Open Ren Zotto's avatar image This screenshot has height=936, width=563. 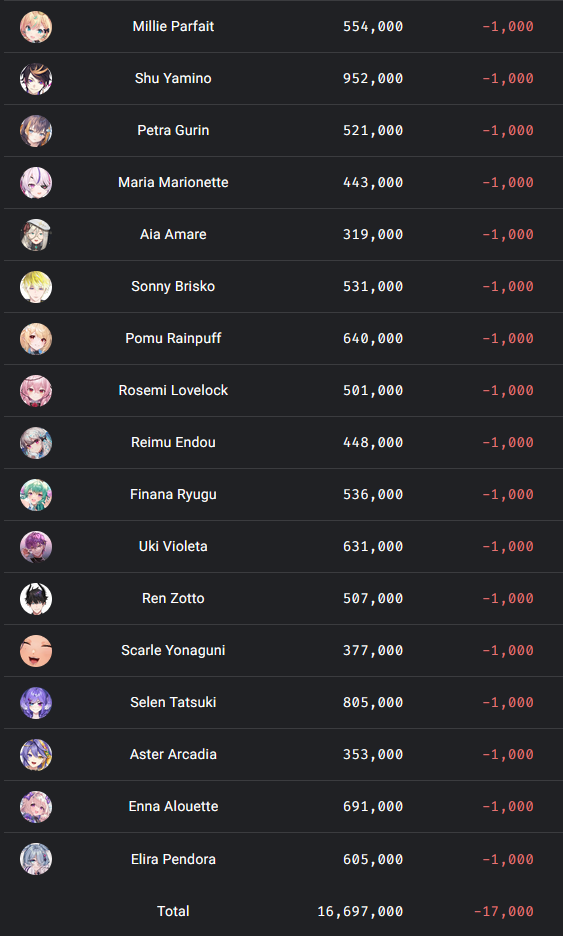(36, 599)
